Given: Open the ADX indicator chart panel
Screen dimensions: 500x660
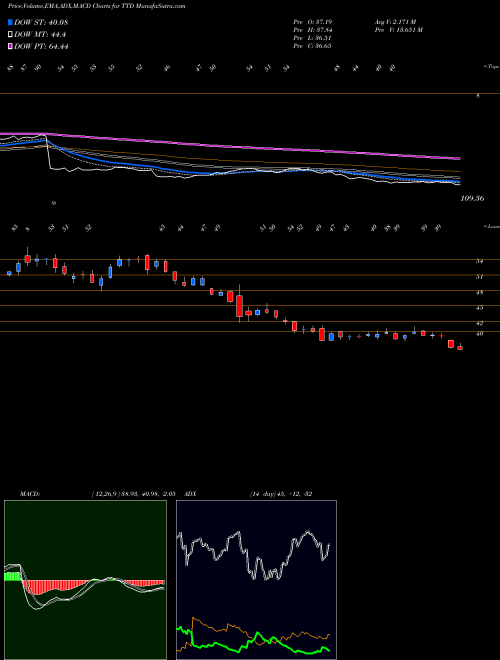Looking at the screenshot, I should pos(256,580).
